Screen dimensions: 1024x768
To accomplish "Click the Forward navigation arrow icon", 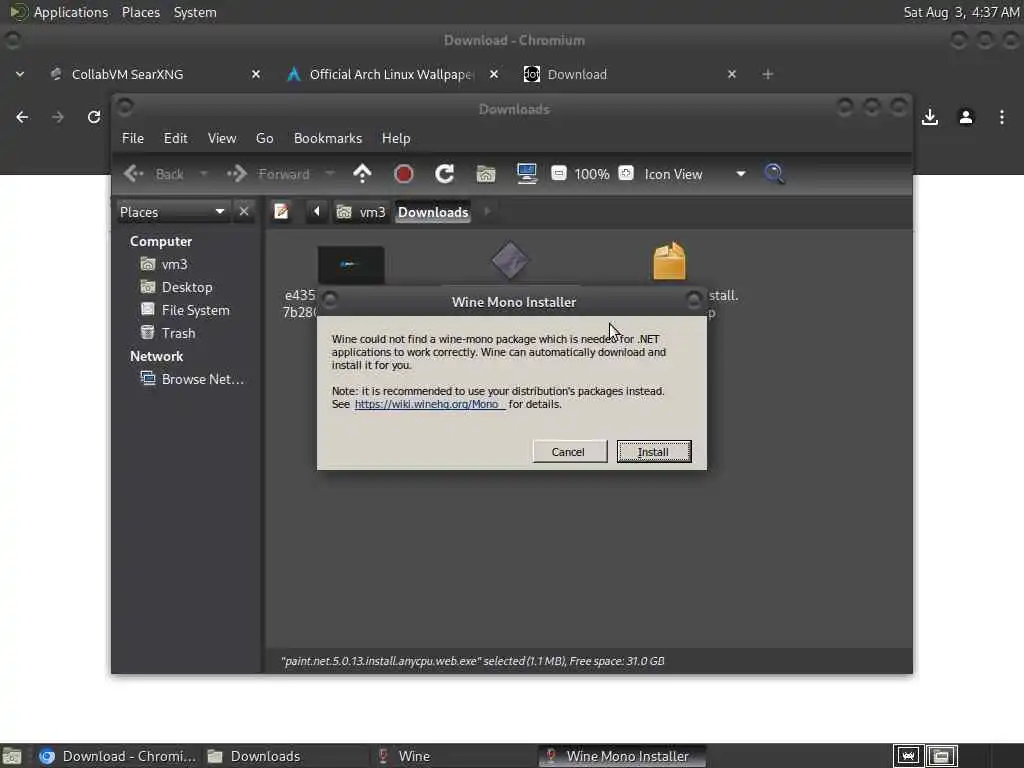I will [x=237, y=174].
